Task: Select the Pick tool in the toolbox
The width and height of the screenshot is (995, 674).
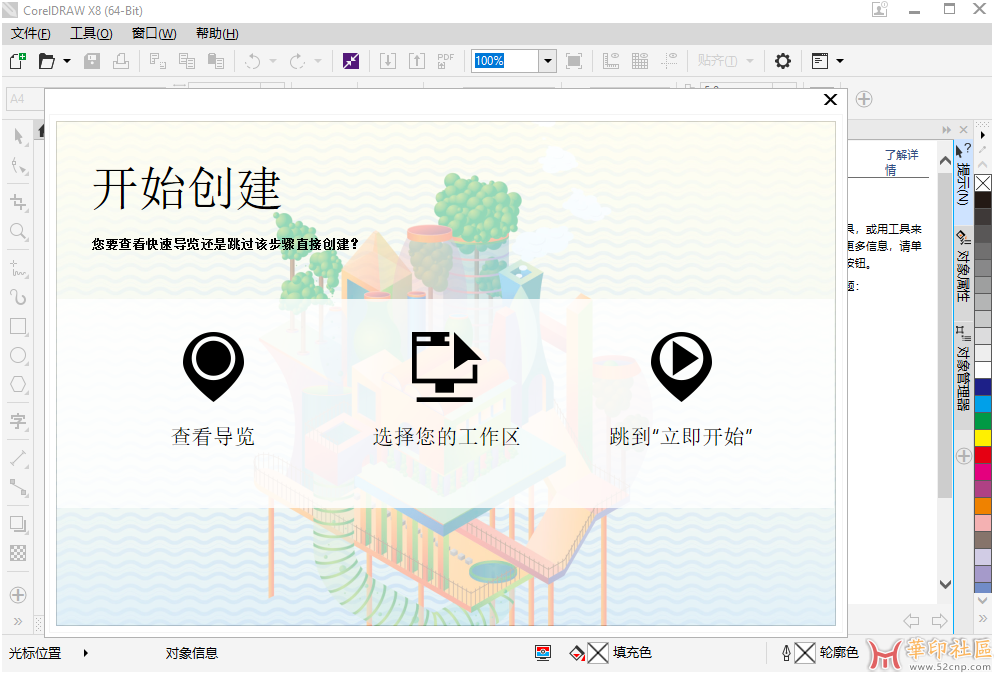Action: [18, 137]
